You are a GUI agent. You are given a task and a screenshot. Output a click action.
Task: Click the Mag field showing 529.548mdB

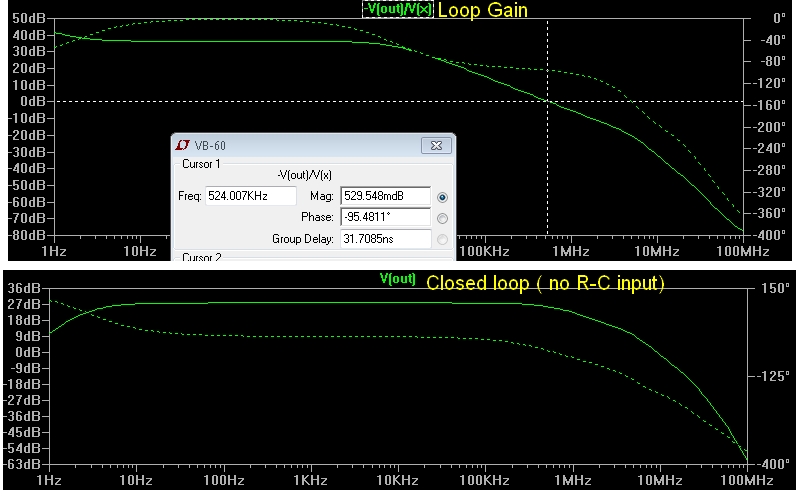pyautogui.click(x=386, y=196)
